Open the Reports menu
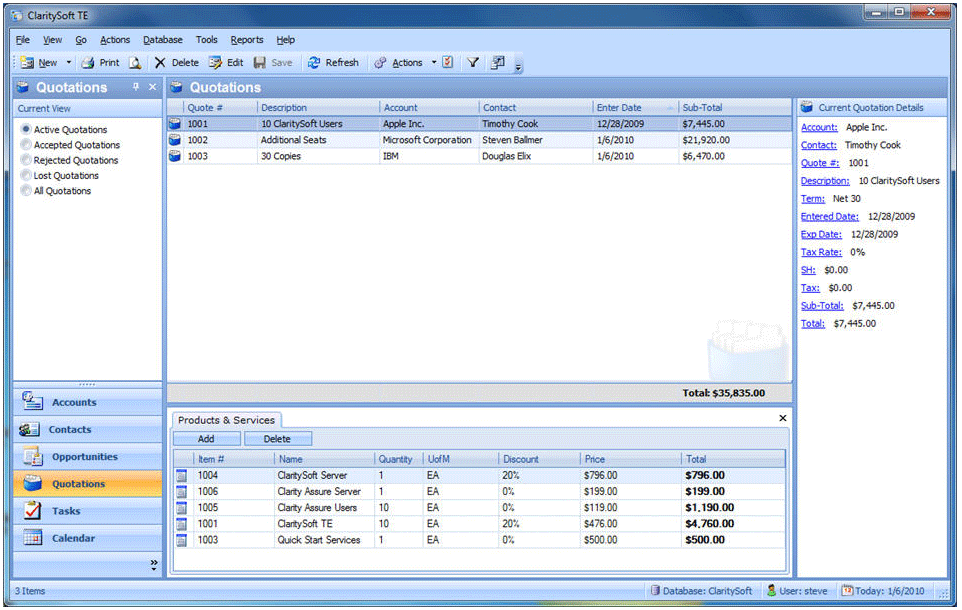962x610 pixels. 246,40
